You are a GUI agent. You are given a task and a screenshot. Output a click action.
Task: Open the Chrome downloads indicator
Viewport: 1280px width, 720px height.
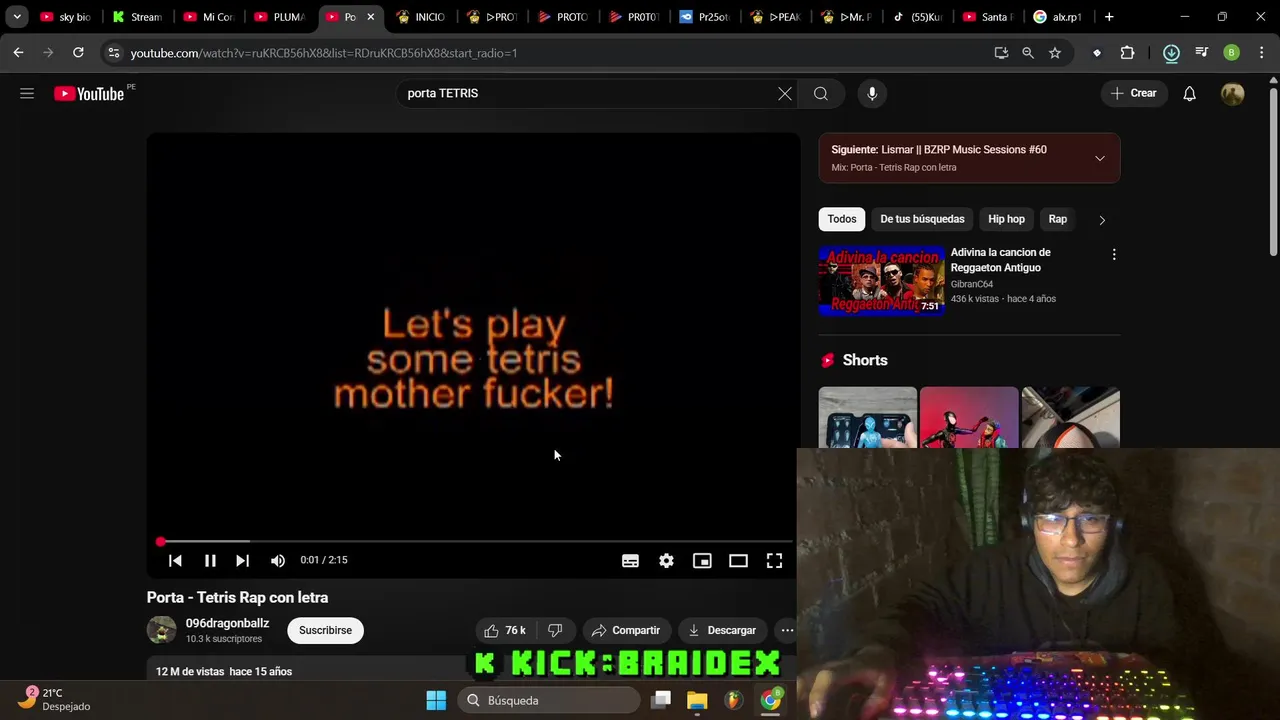click(1171, 53)
